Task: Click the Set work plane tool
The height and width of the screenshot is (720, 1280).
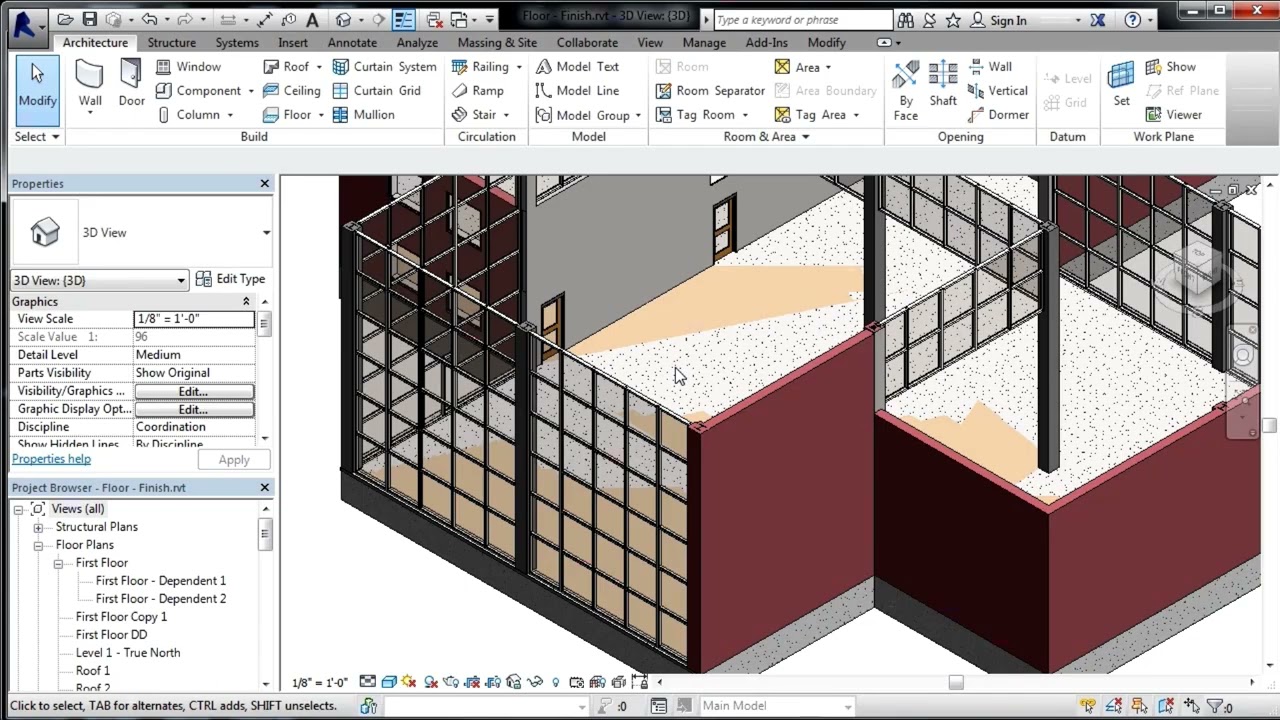Action: tap(1121, 84)
